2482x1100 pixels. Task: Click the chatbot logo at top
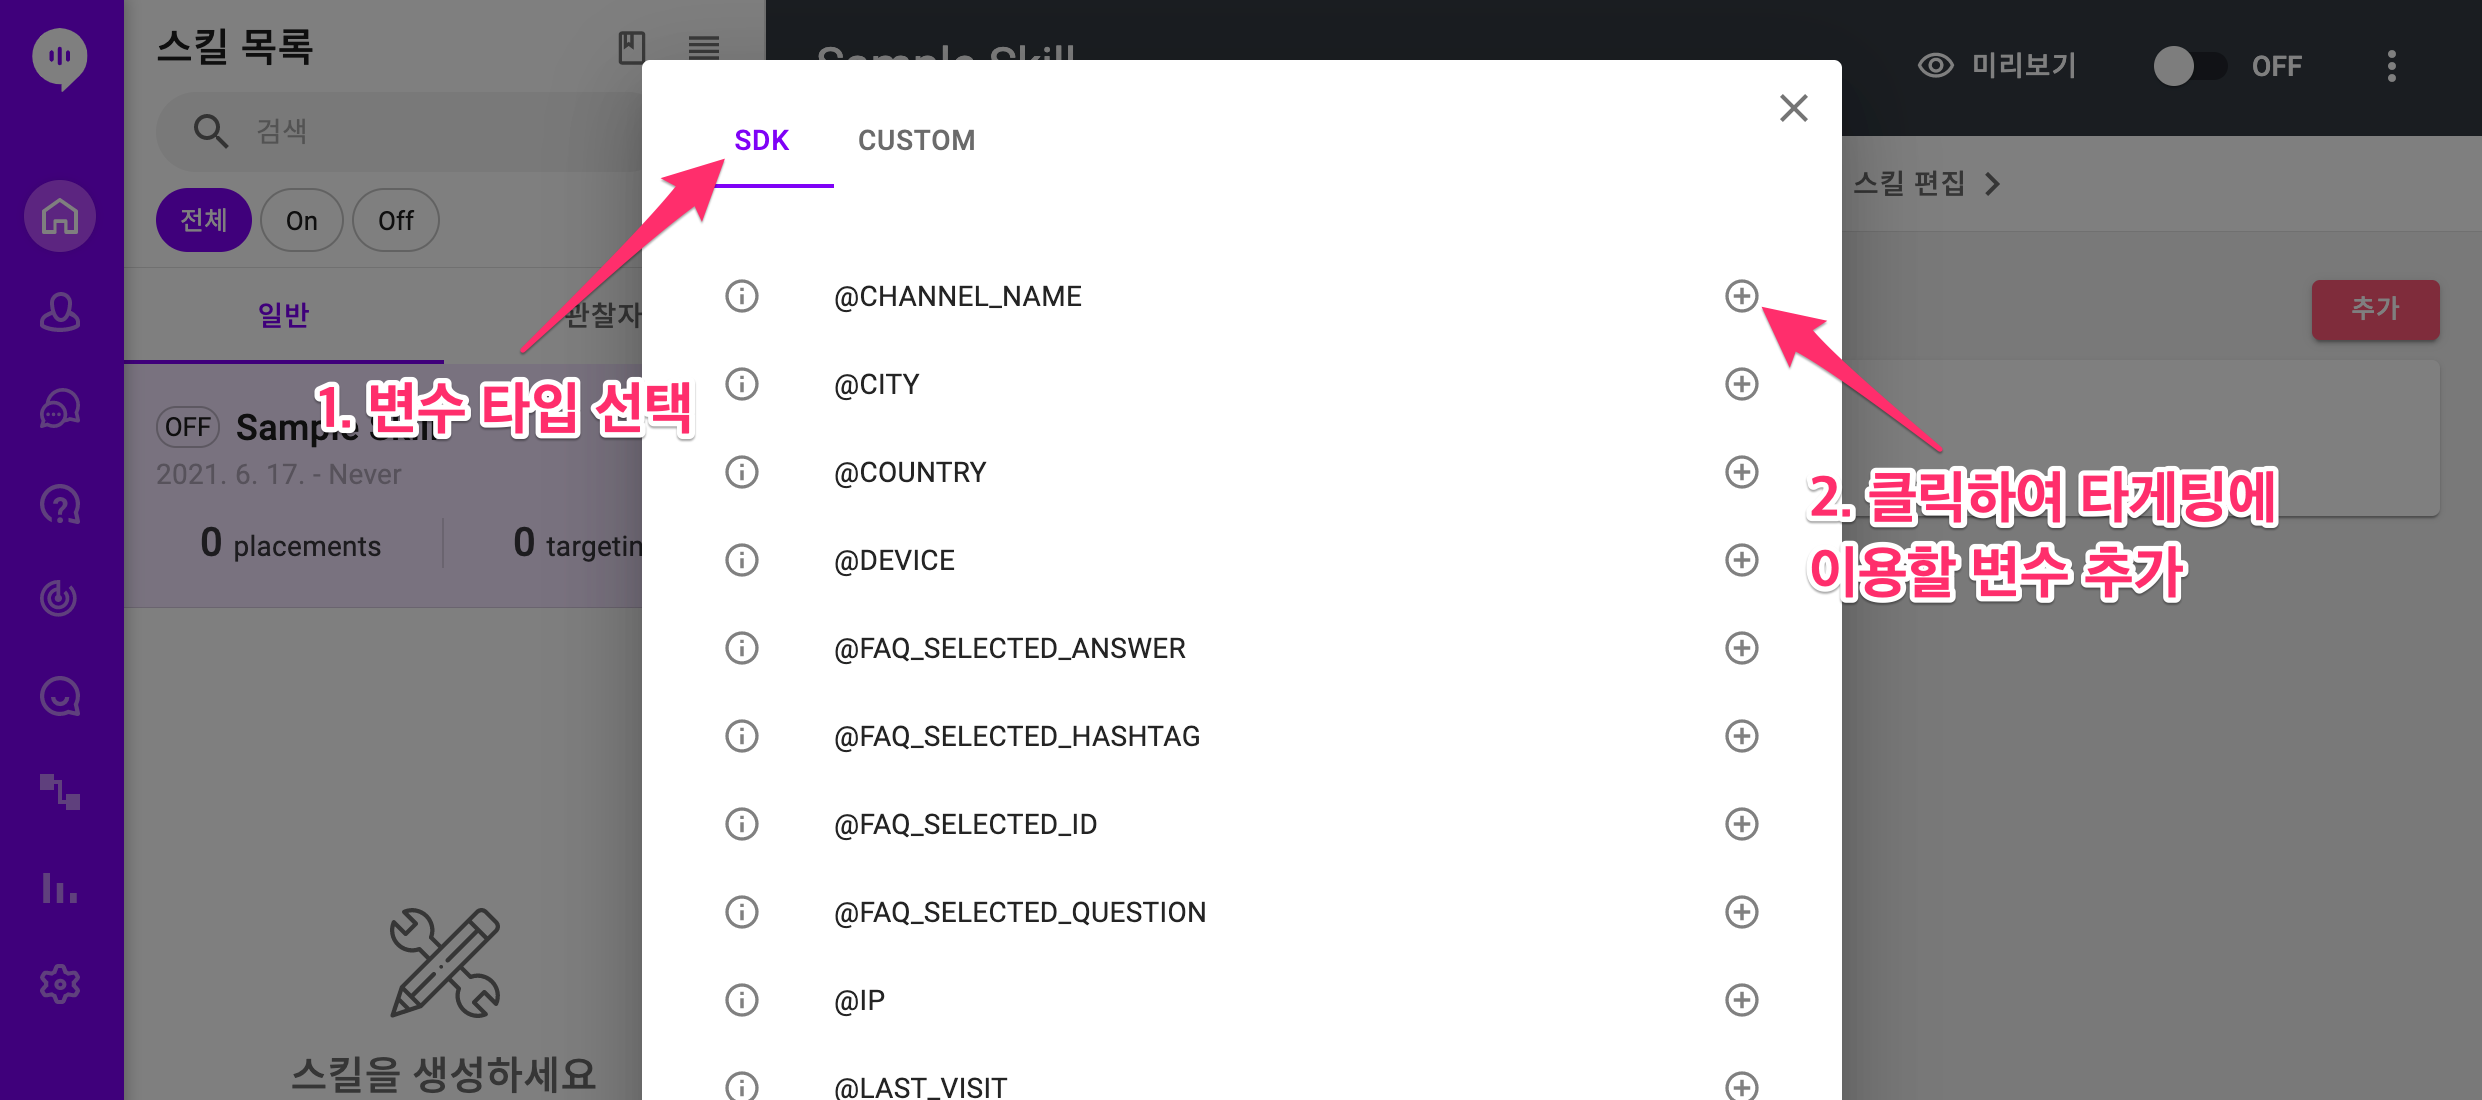click(x=60, y=58)
